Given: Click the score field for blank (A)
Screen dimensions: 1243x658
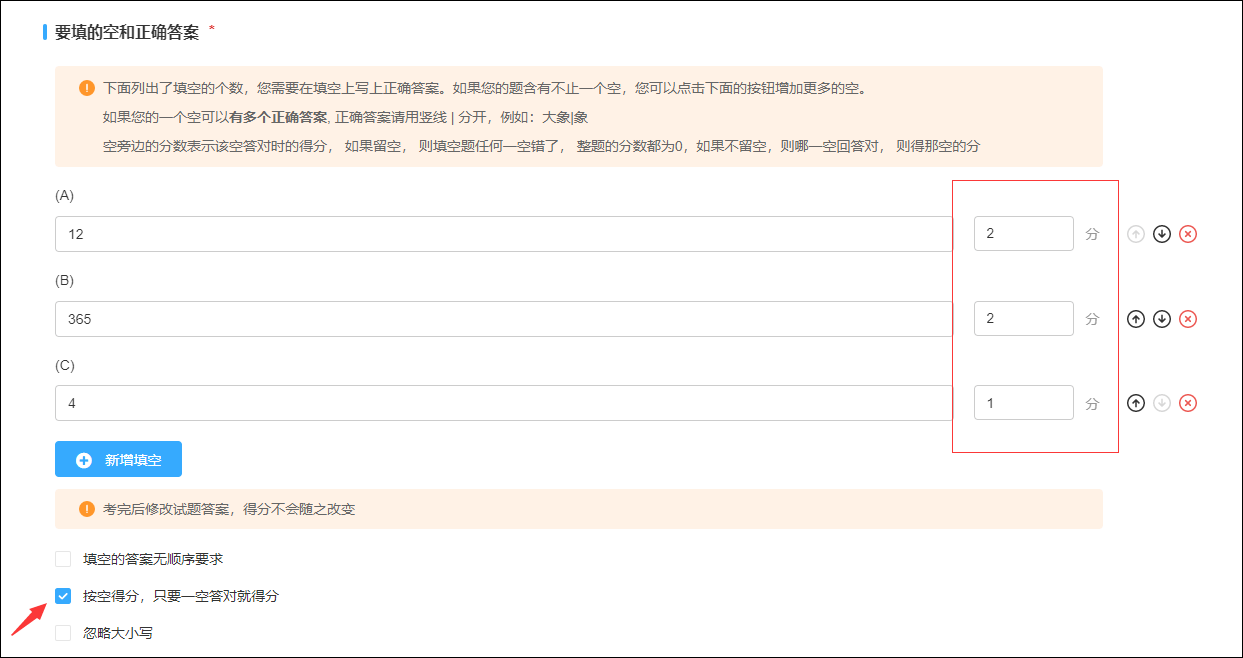Looking at the screenshot, I should pyautogui.click(x=1023, y=233).
